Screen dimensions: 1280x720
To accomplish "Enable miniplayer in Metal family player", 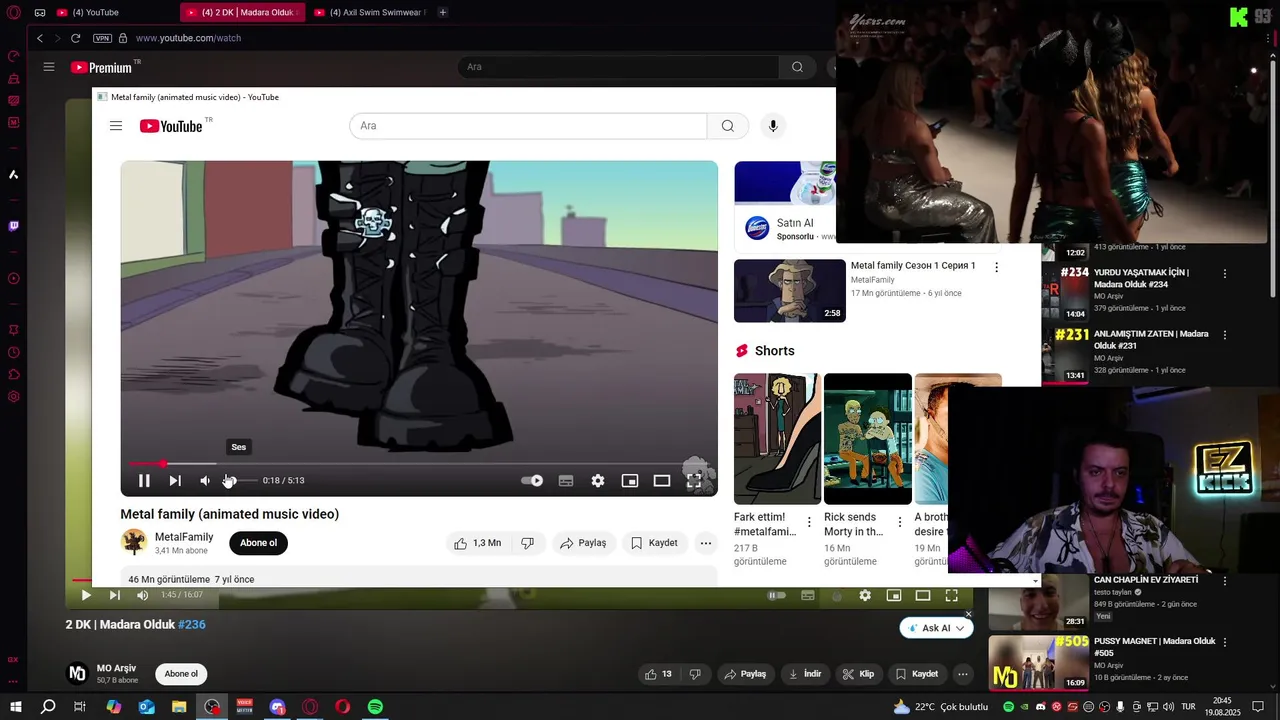I will tap(630, 481).
